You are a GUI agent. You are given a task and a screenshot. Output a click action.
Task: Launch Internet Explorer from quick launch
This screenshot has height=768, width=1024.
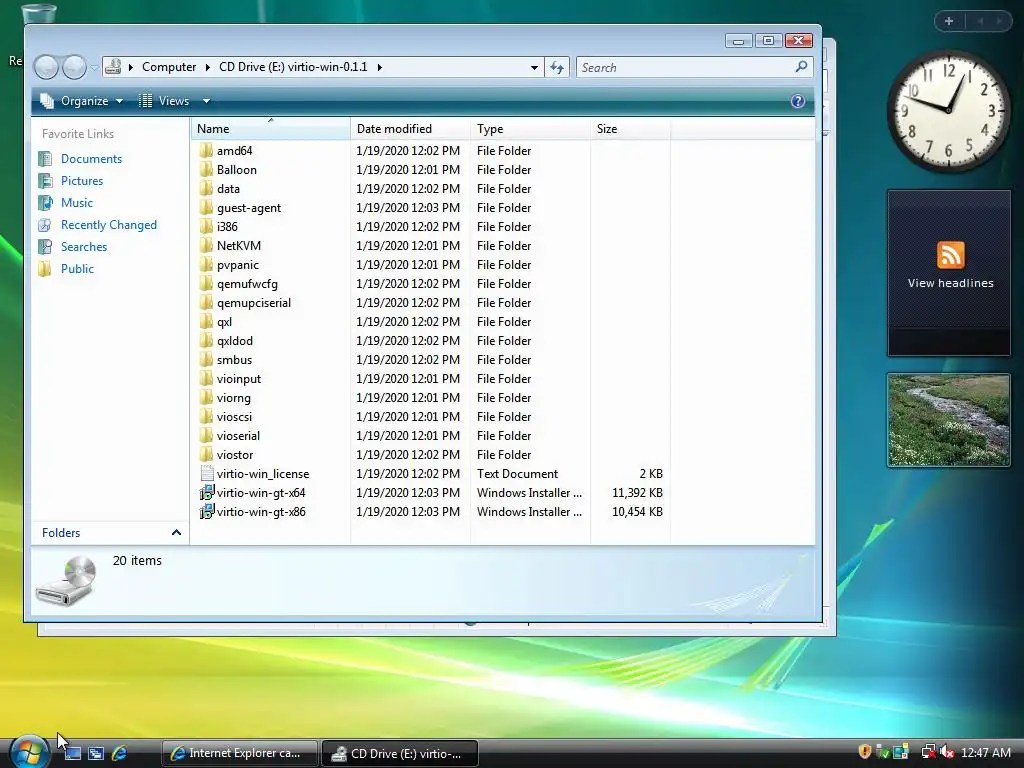click(x=120, y=753)
